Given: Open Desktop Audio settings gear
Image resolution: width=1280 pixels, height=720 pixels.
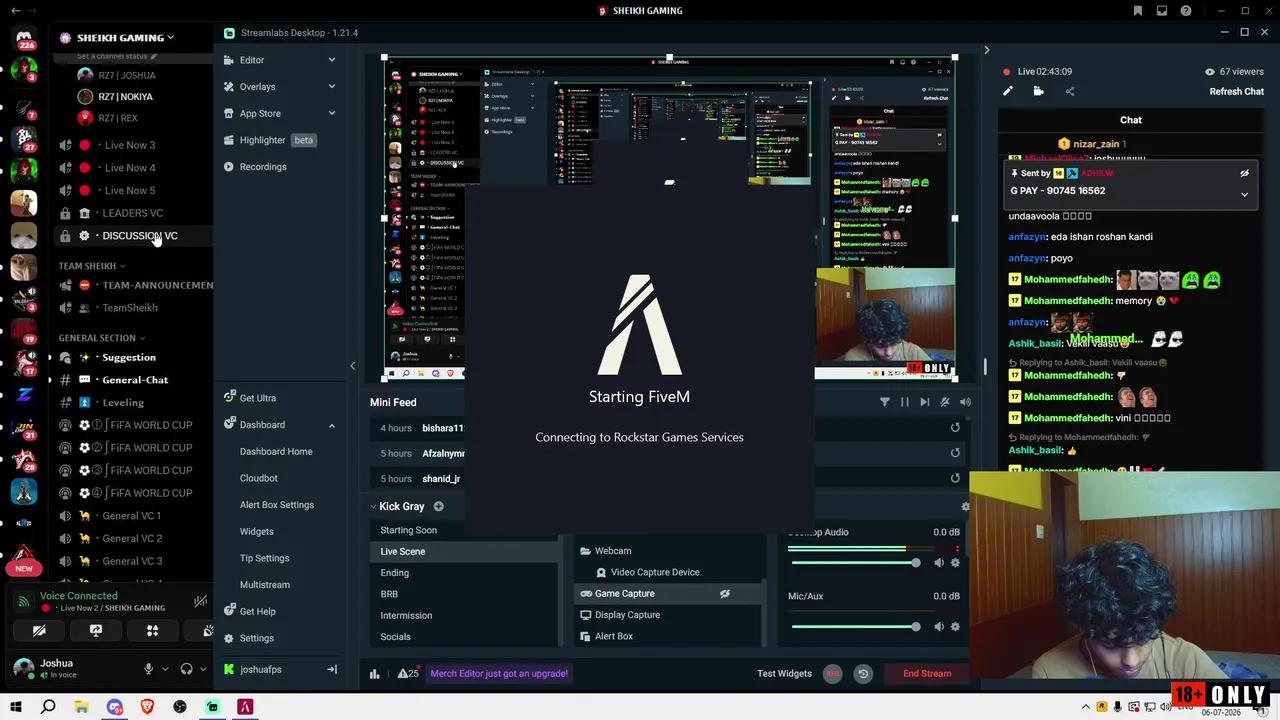Looking at the screenshot, I should tap(955, 563).
